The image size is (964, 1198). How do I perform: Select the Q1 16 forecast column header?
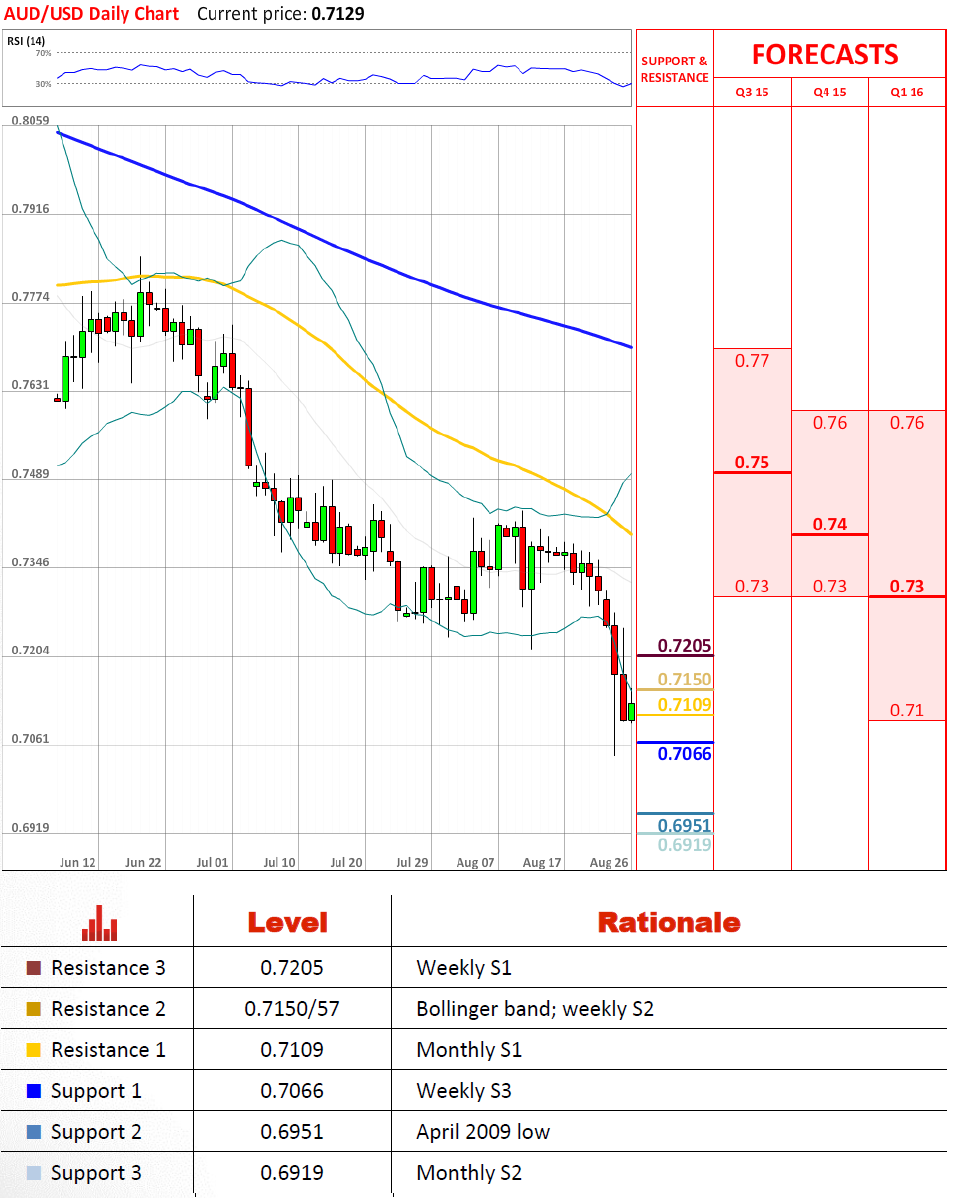point(906,92)
